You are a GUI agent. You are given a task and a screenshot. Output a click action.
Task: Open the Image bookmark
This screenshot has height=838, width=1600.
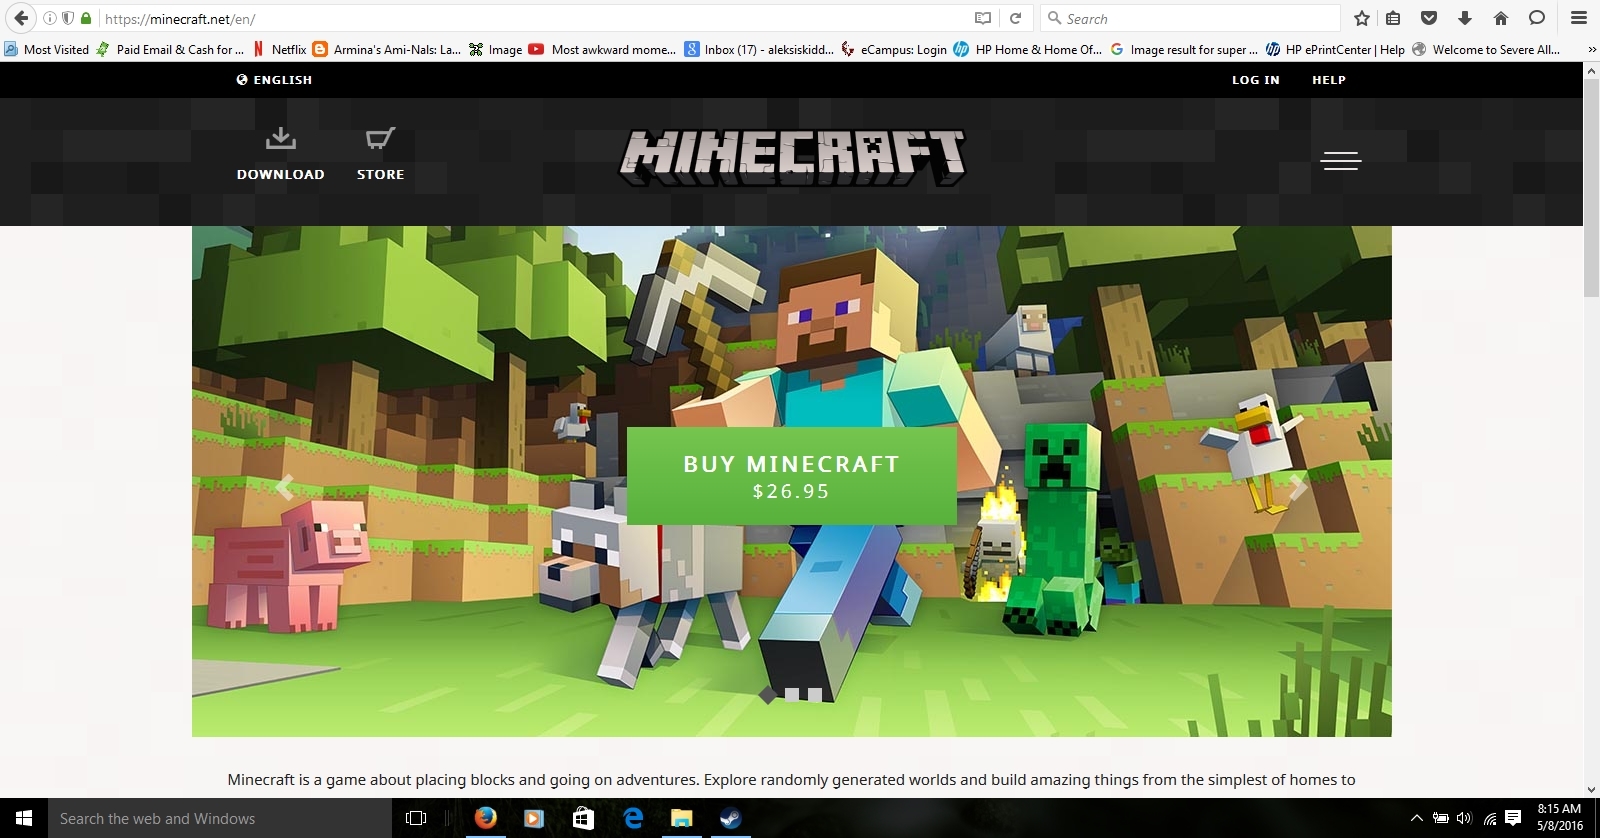pyautogui.click(x=495, y=49)
